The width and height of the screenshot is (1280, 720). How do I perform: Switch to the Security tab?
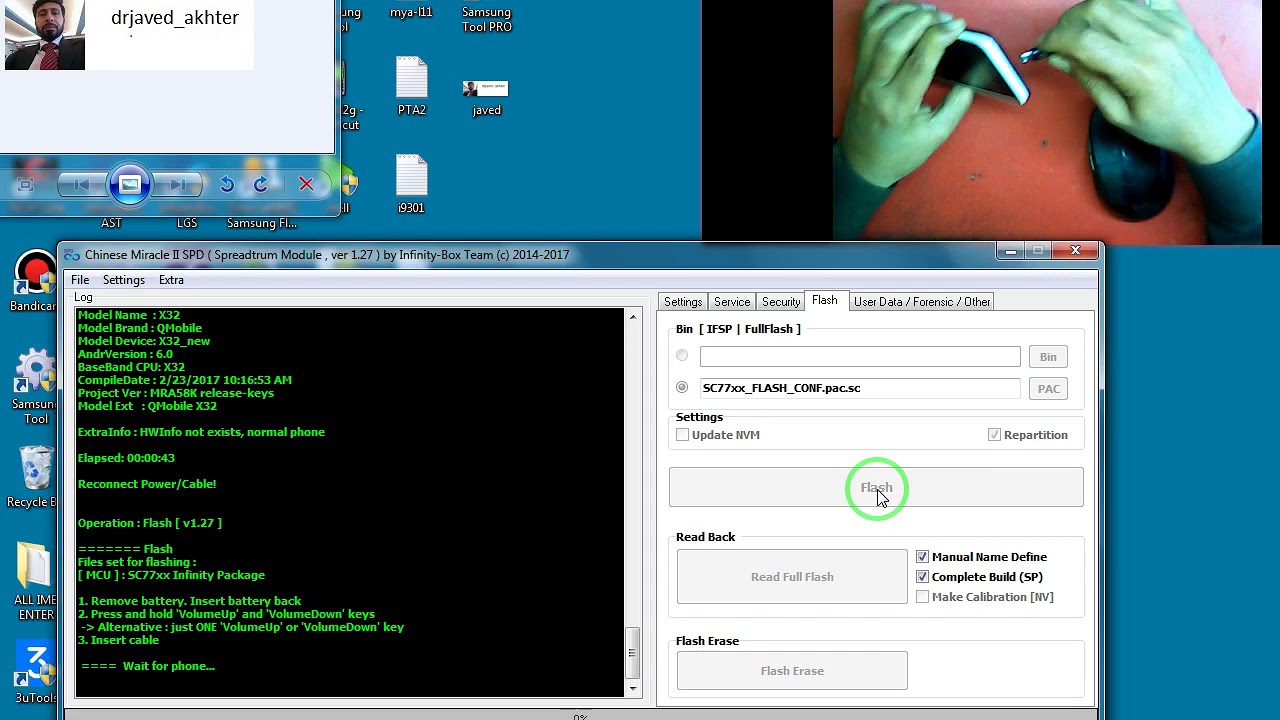tap(781, 302)
